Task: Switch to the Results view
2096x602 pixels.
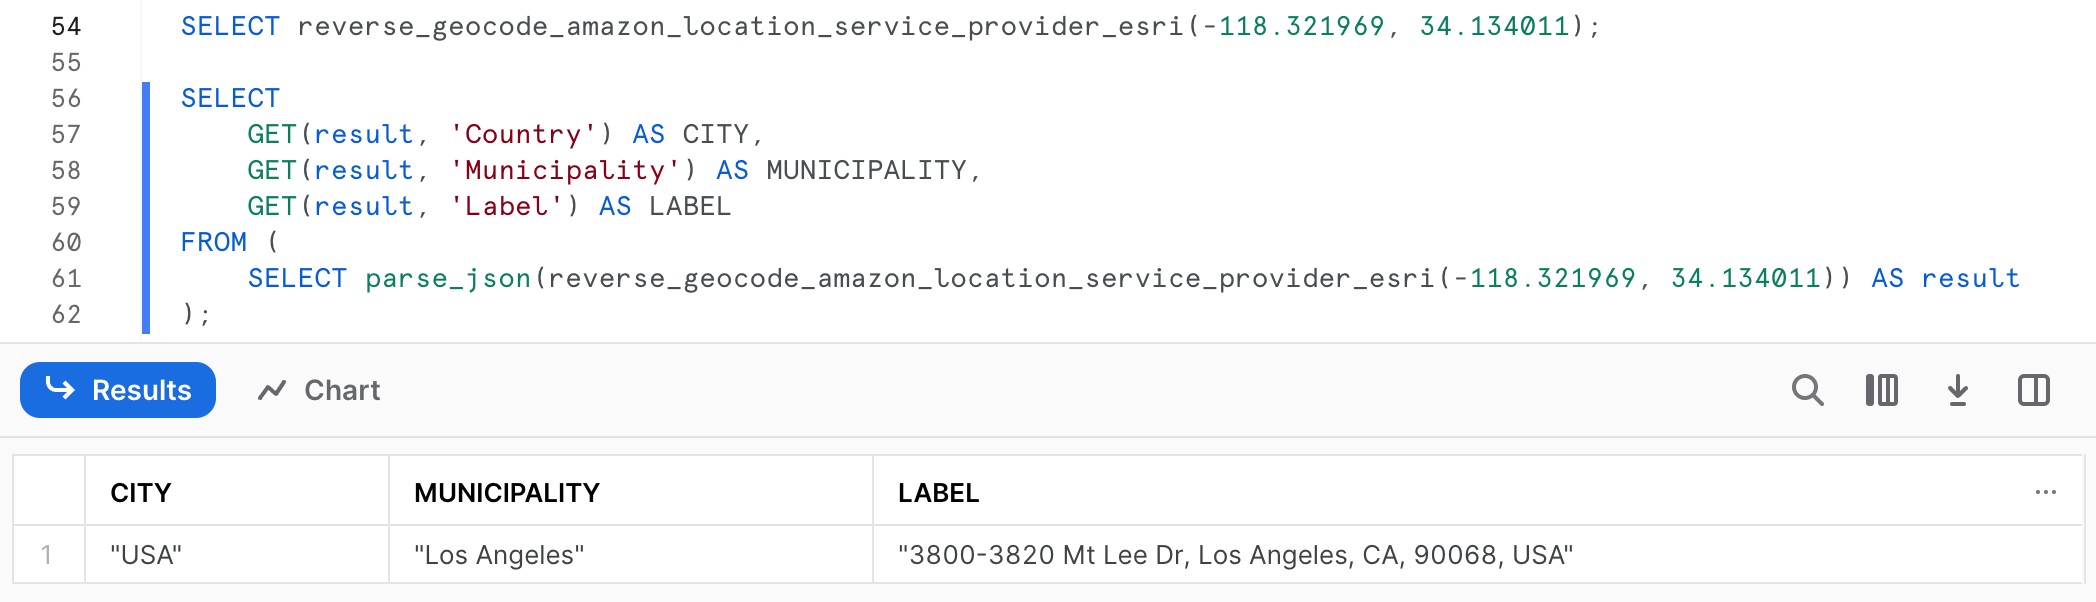Action: point(117,390)
